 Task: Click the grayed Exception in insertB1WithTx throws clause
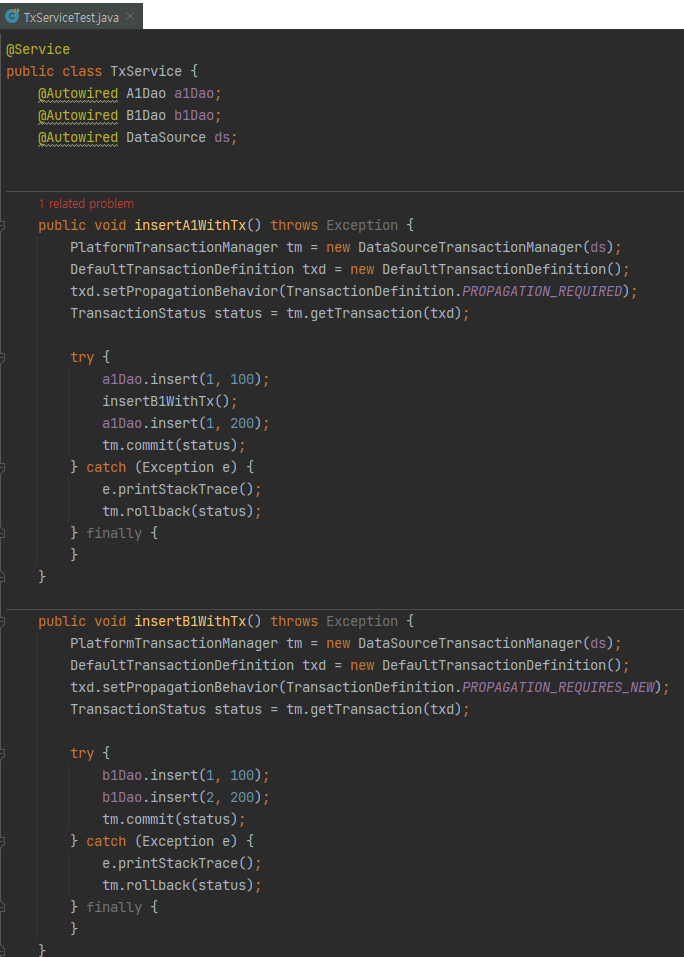[362, 621]
